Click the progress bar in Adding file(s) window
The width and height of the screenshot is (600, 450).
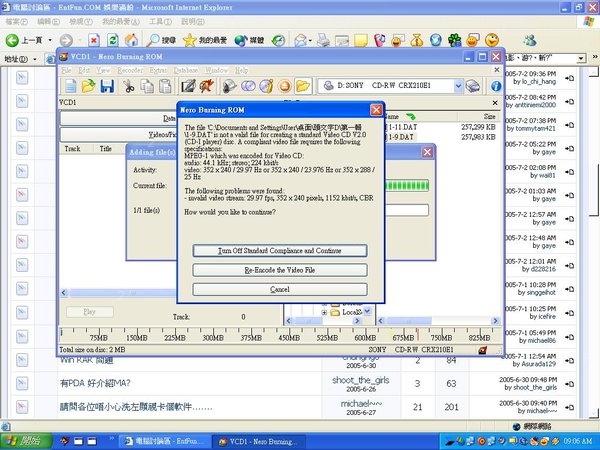407,186
